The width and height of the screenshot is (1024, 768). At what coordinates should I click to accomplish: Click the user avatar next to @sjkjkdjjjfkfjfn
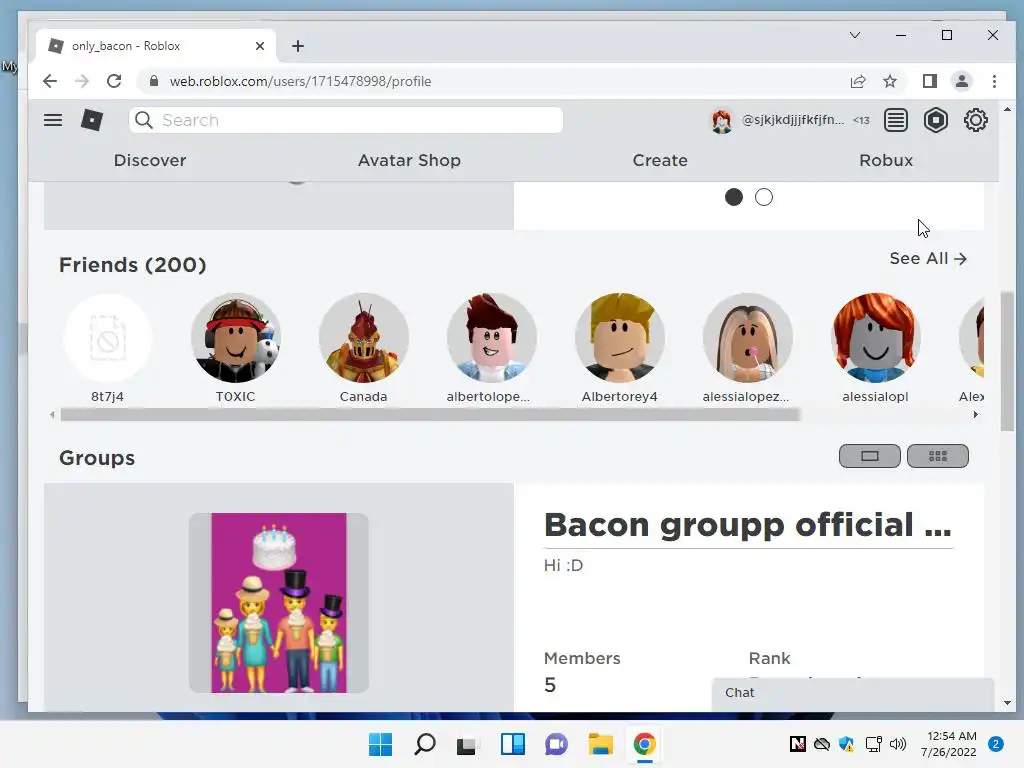point(721,121)
